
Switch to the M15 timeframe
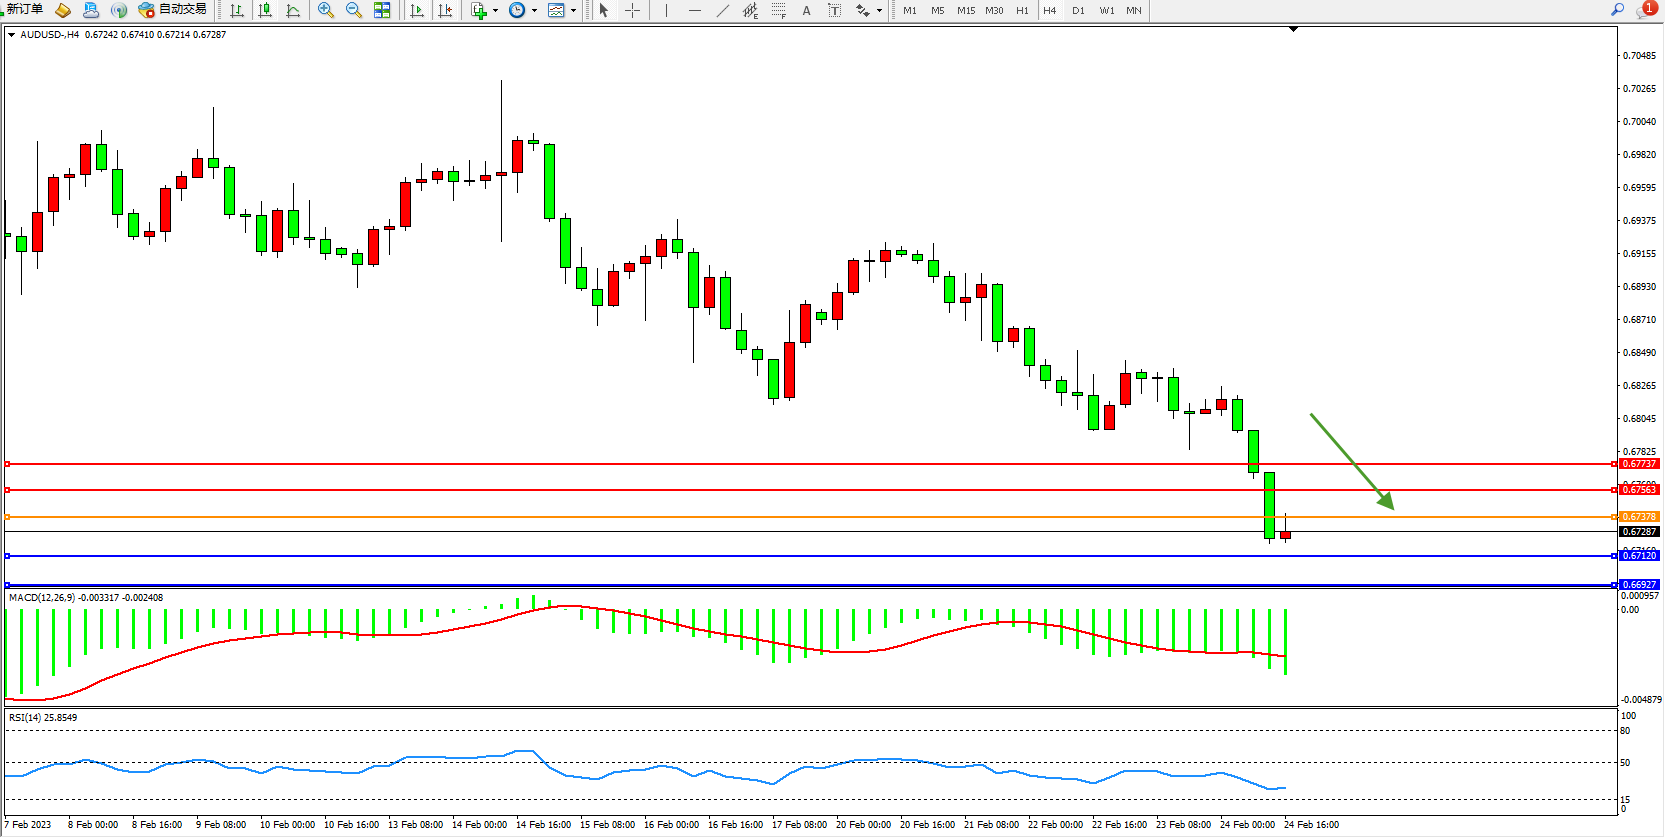(965, 10)
